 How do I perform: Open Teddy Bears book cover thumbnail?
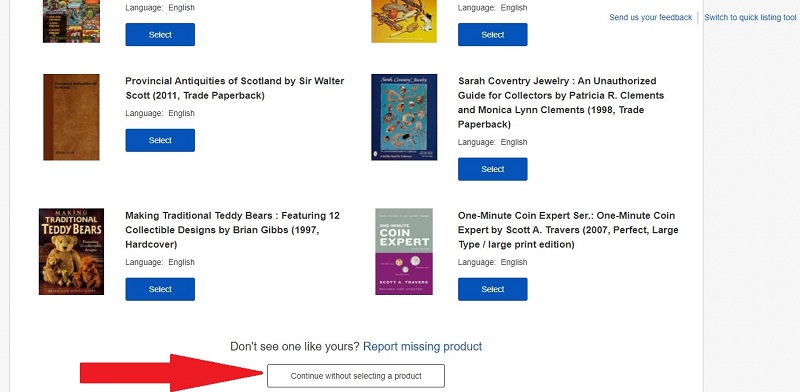pyautogui.click(x=71, y=251)
